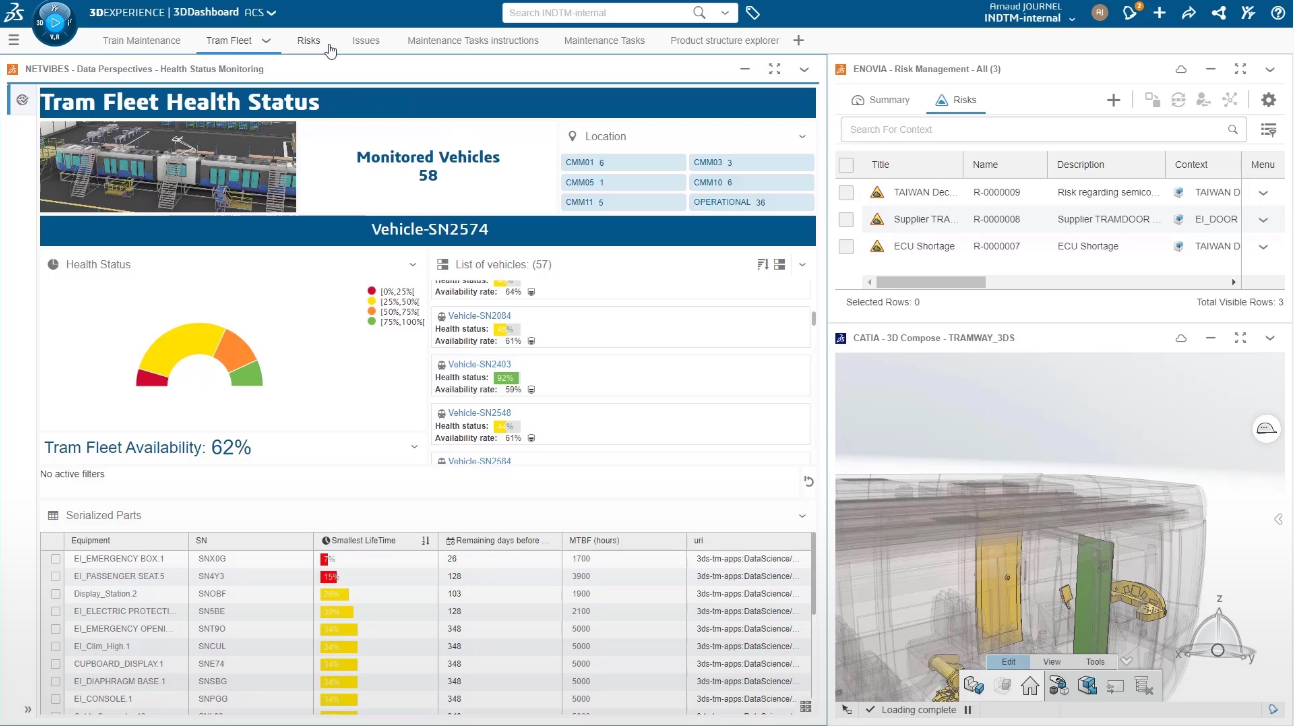Open the INDTM-internal platform dropdown
The height and width of the screenshot is (726, 1294).
click(x=1072, y=19)
